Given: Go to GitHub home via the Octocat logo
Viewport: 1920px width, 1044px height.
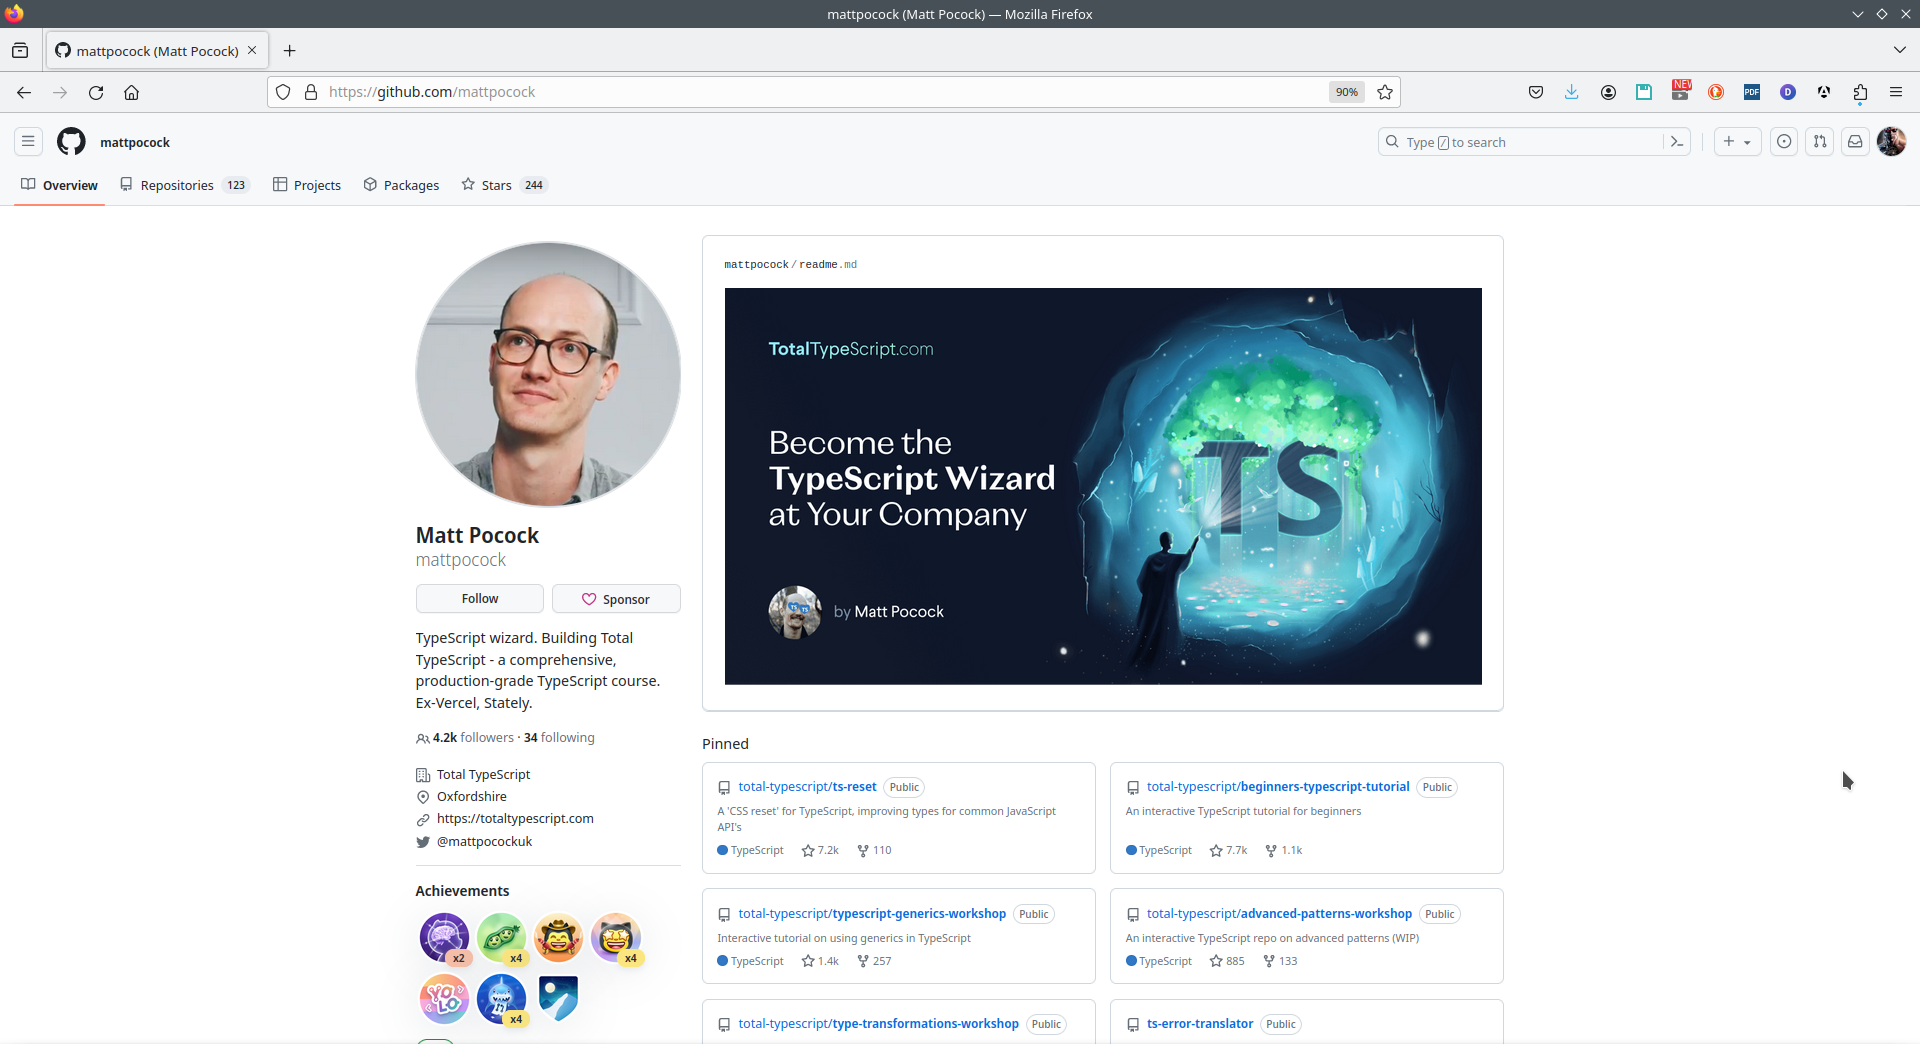Looking at the screenshot, I should (71, 142).
